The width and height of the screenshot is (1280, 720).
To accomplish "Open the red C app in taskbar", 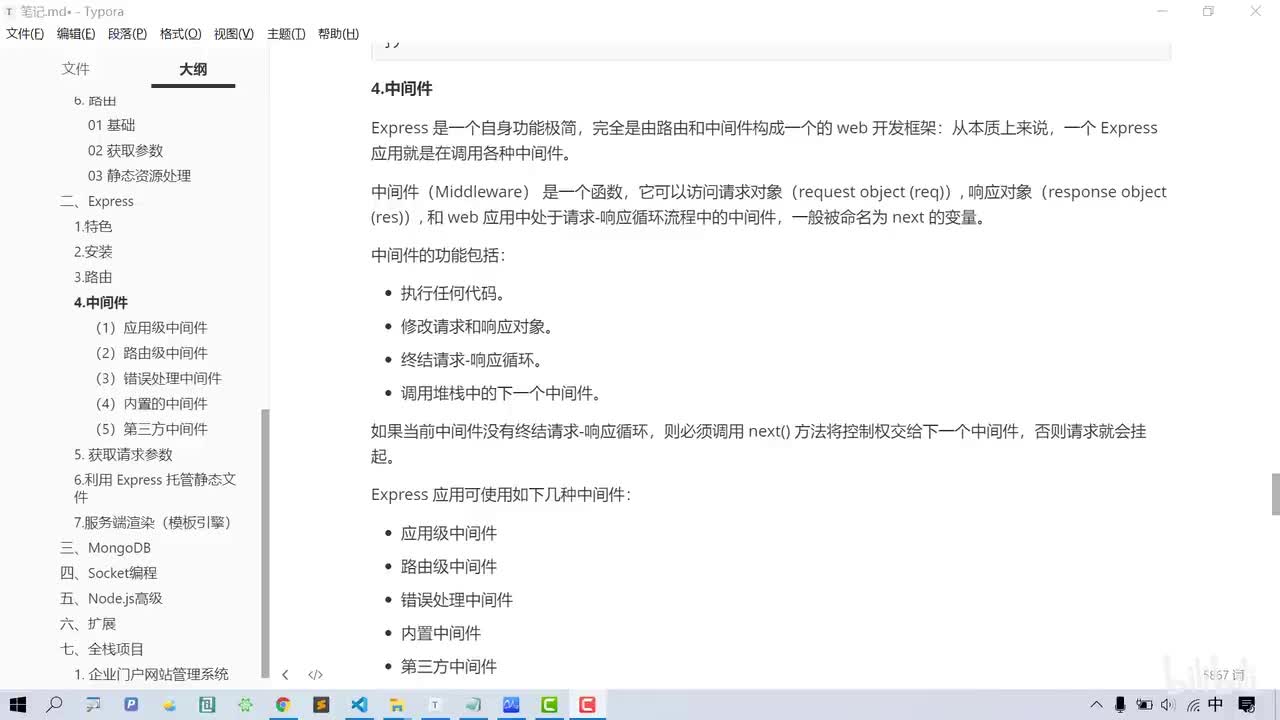I will point(587,705).
